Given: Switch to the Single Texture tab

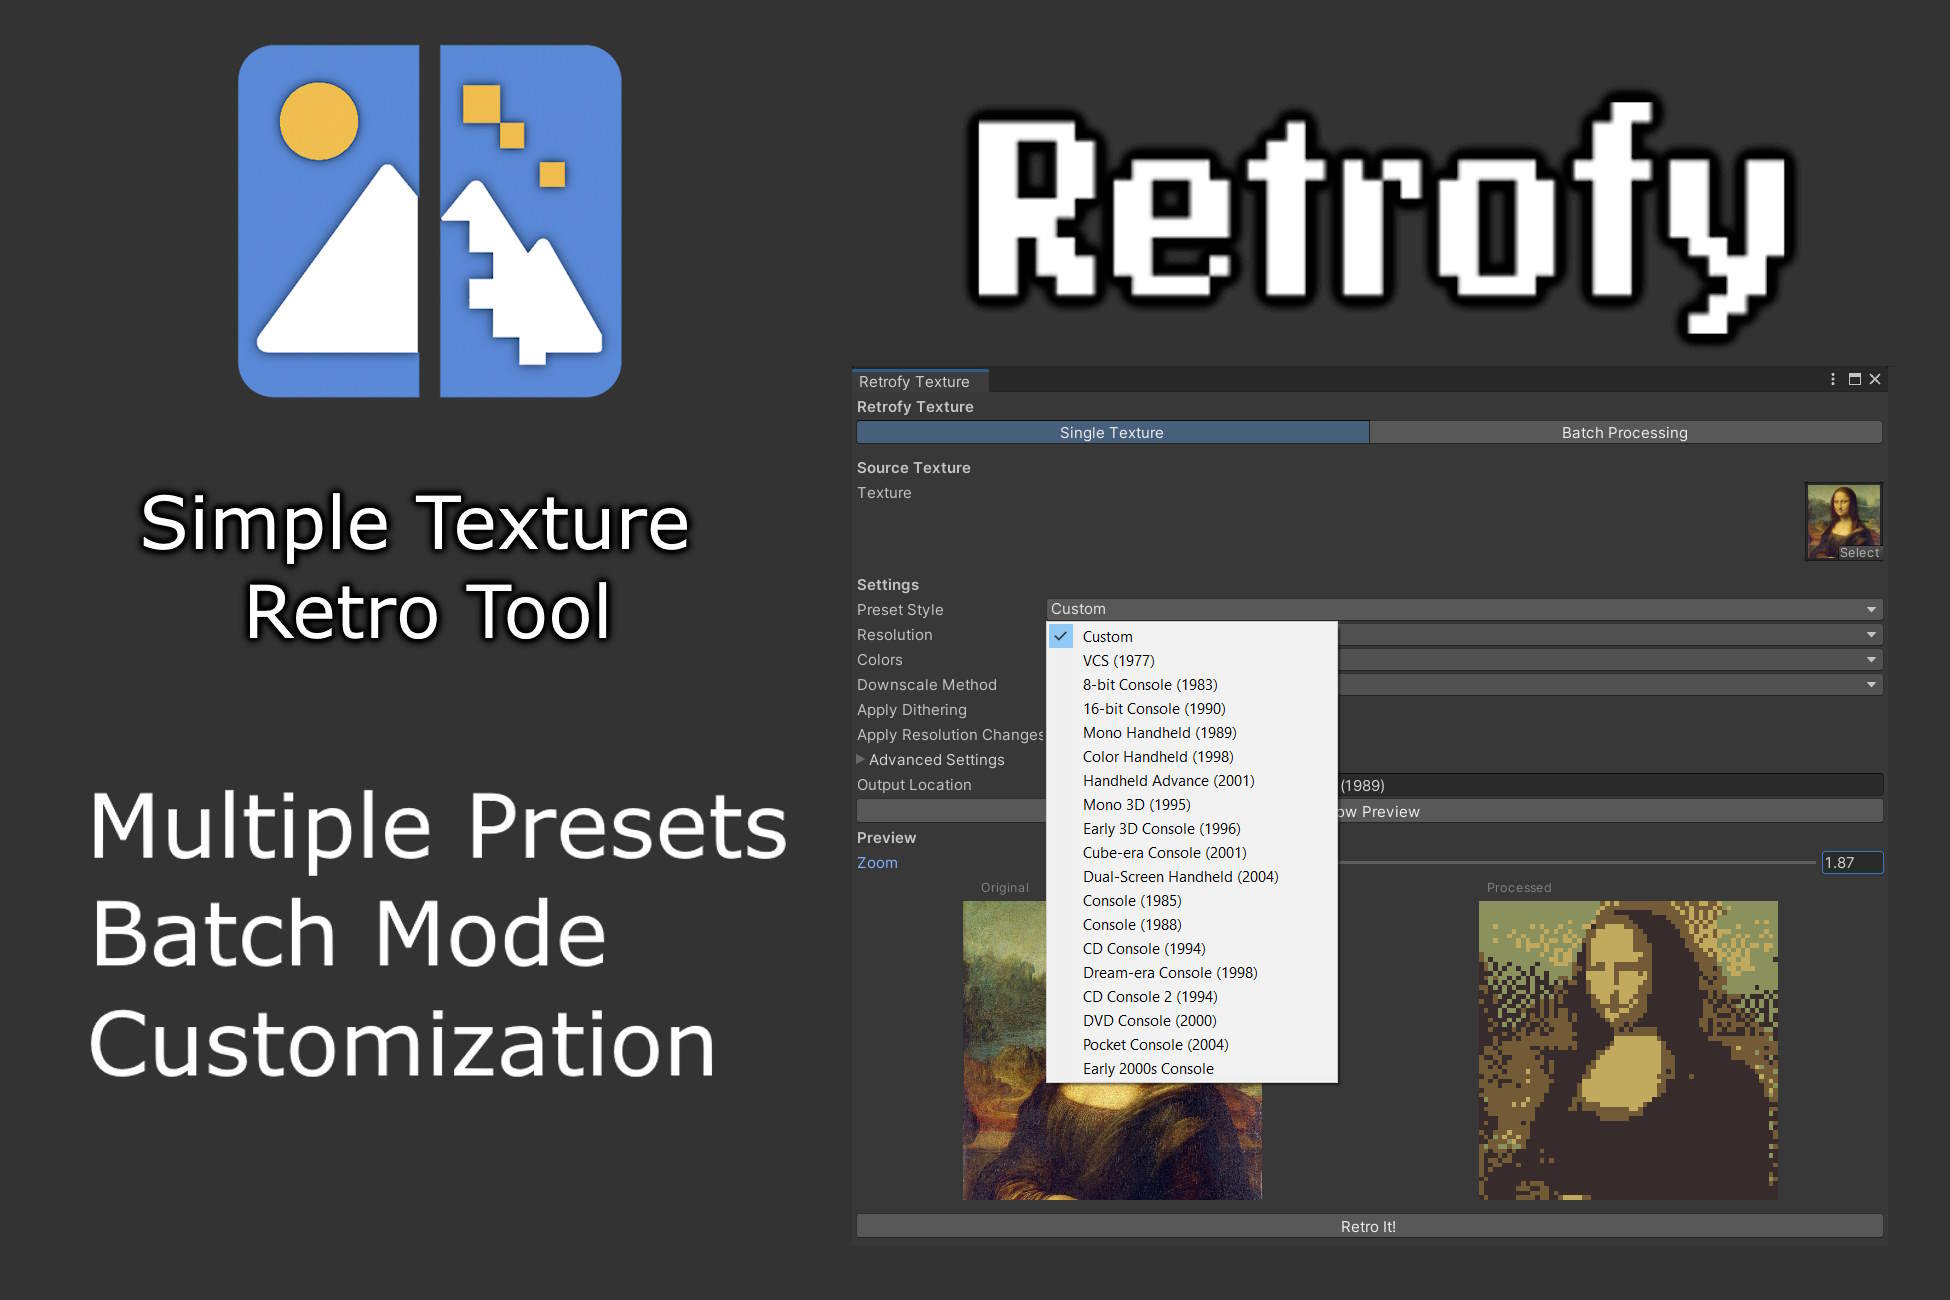Looking at the screenshot, I should pos(1111,432).
